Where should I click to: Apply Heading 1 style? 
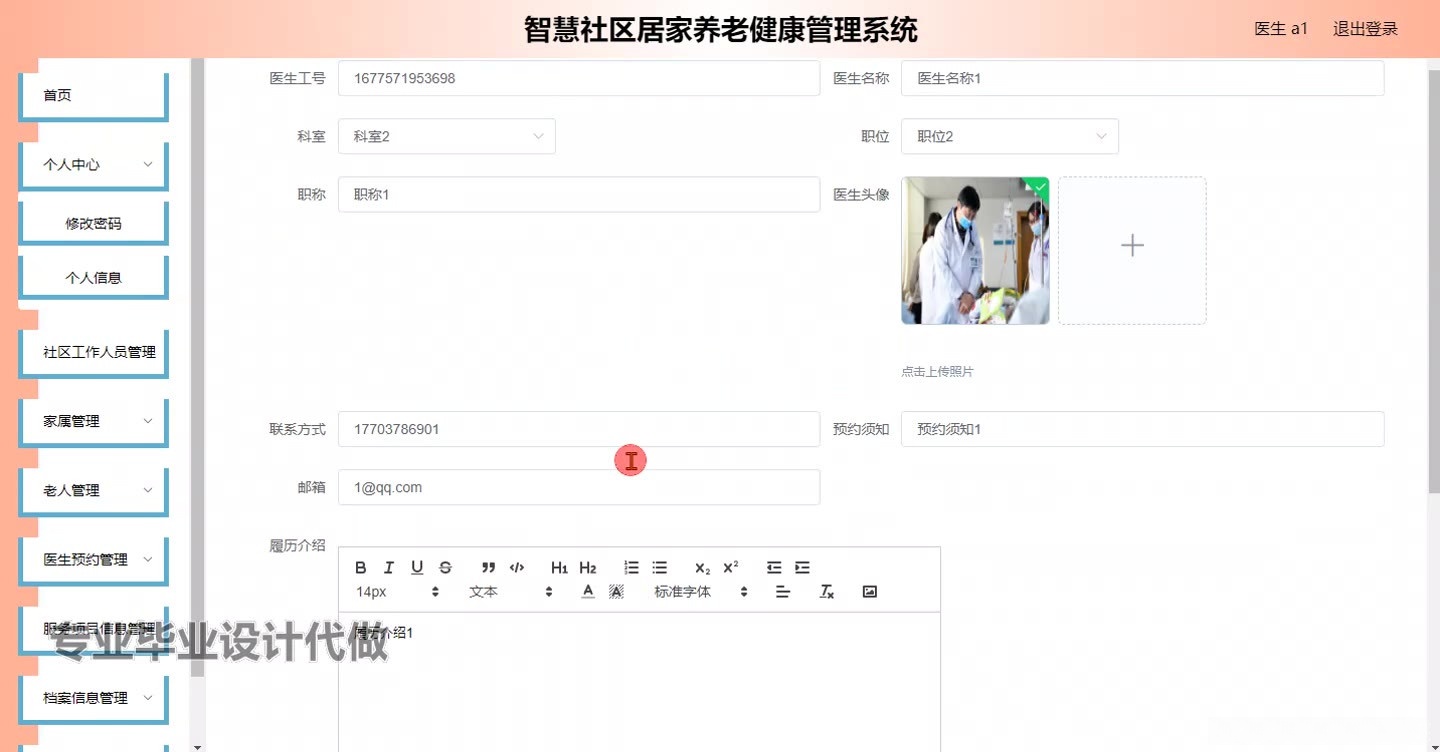pos(559,568)
